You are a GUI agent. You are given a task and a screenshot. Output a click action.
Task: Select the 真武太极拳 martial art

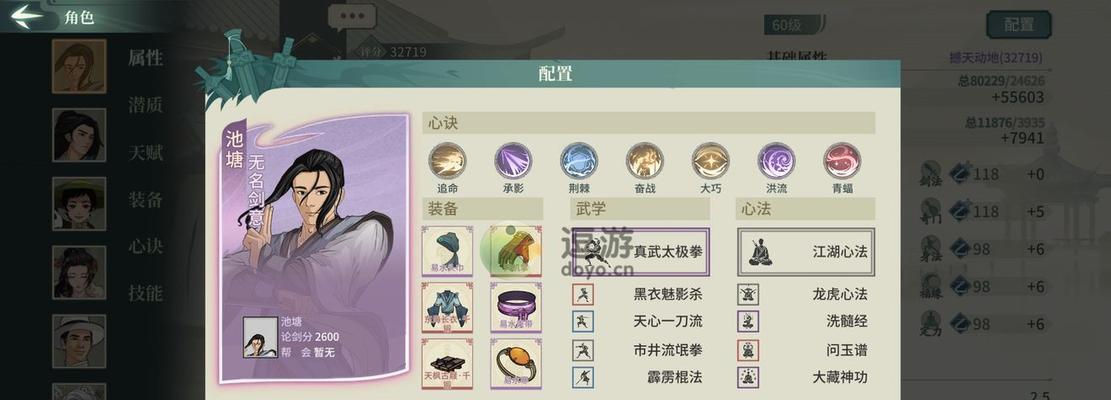click(x=641, y=252)
